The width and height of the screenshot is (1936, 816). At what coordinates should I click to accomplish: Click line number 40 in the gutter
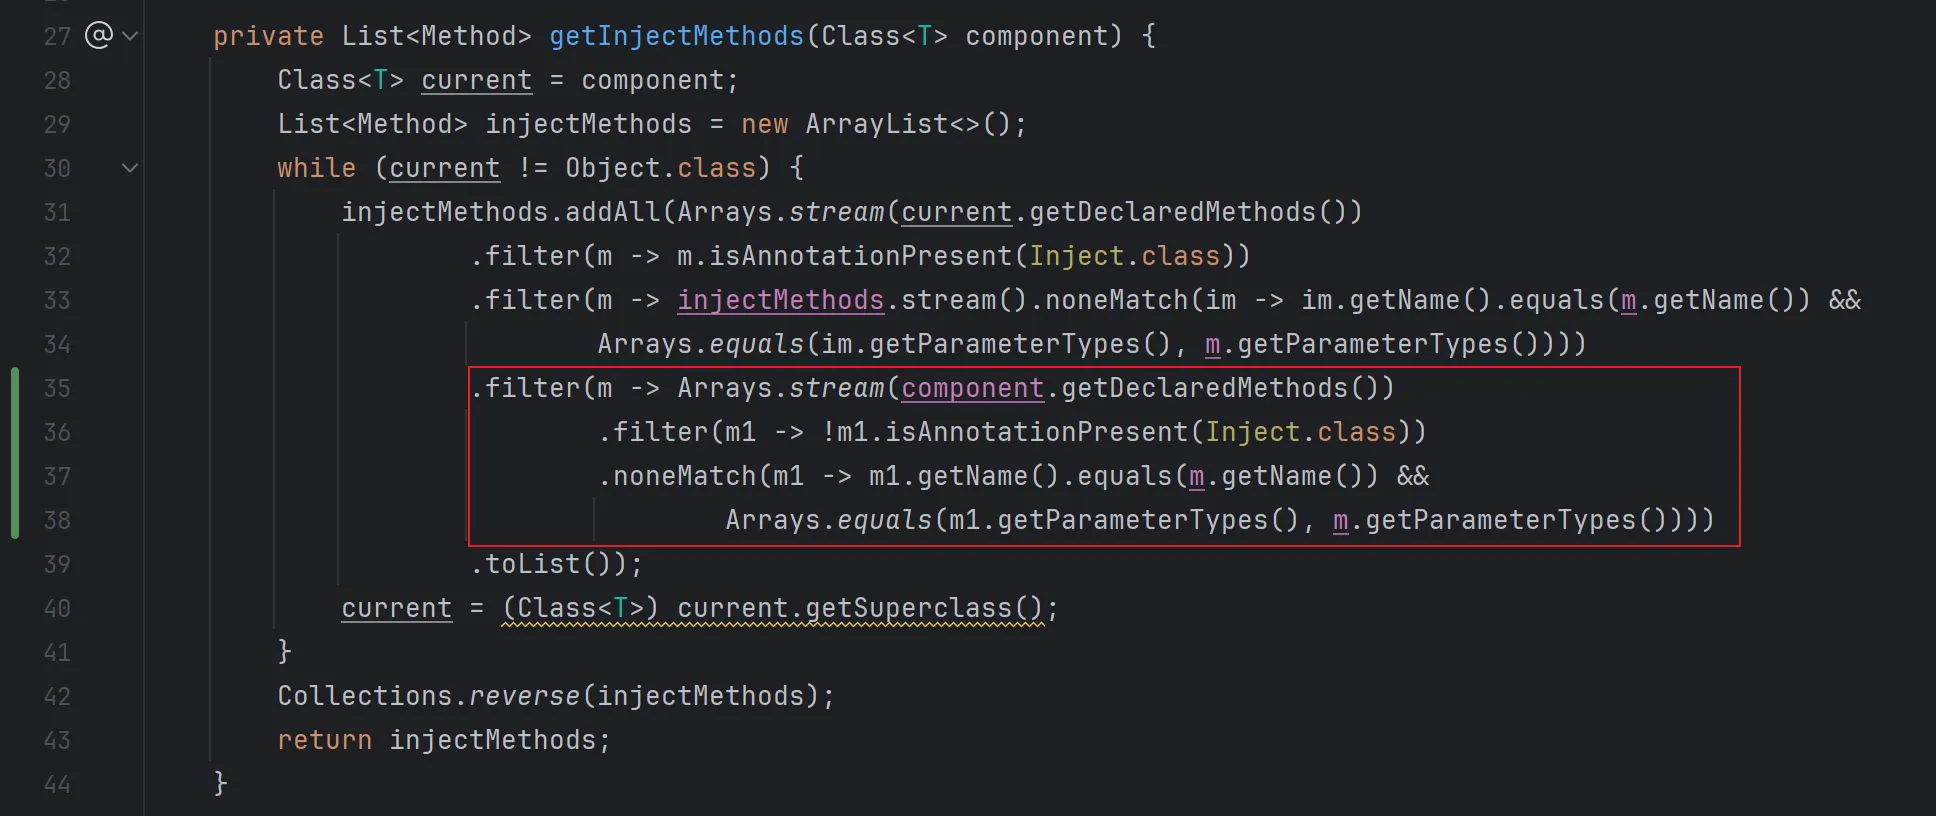[57, 608]
